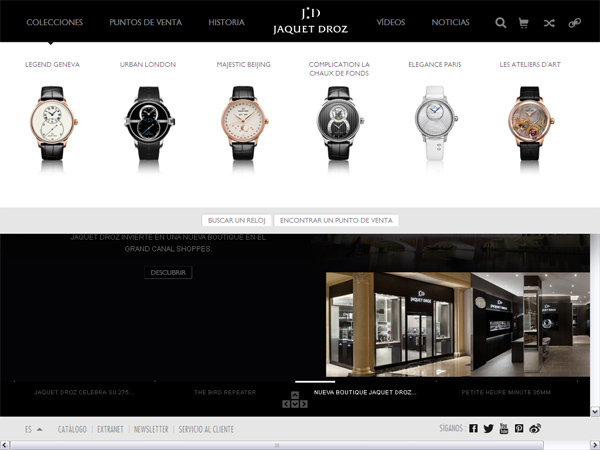Open the Twitter bird icon
This screenshot has height=450, width=600.
tap(488, 428)
